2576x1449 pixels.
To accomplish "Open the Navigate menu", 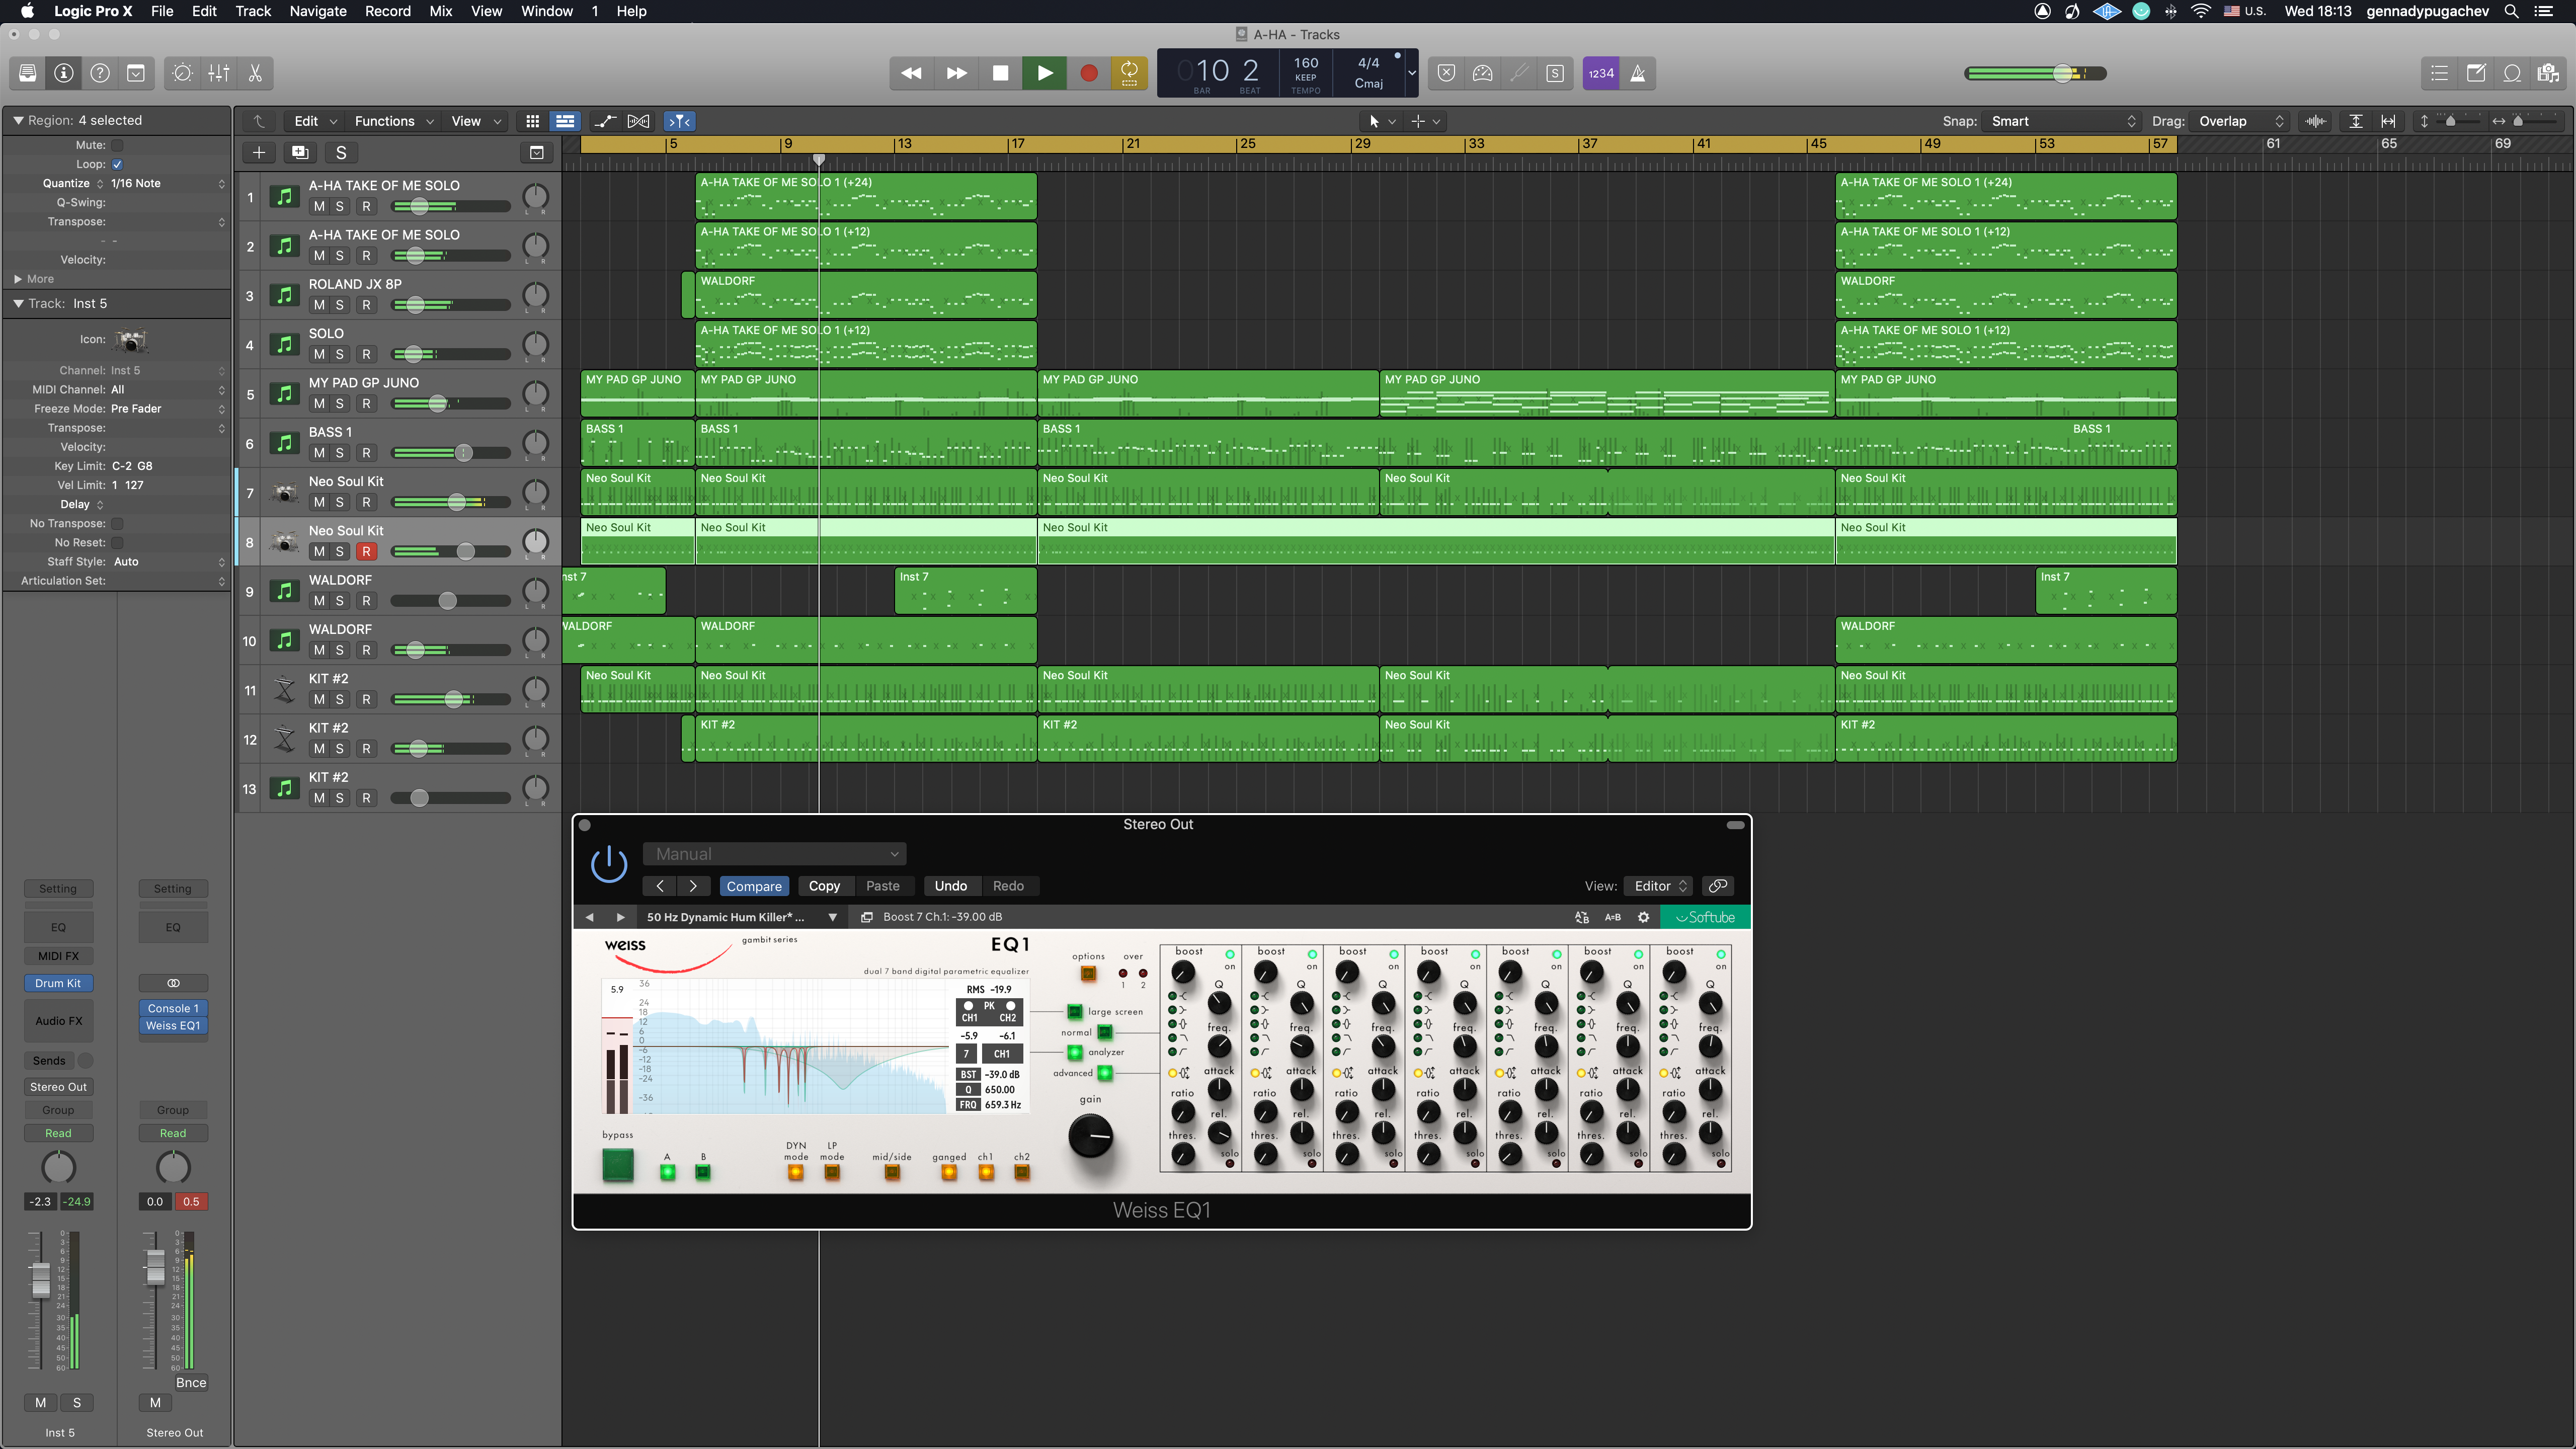I will tap(317, 11).
